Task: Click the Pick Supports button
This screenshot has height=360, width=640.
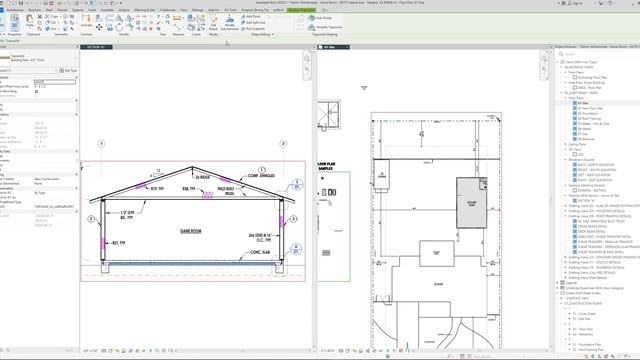Action: tap(253, 29)
